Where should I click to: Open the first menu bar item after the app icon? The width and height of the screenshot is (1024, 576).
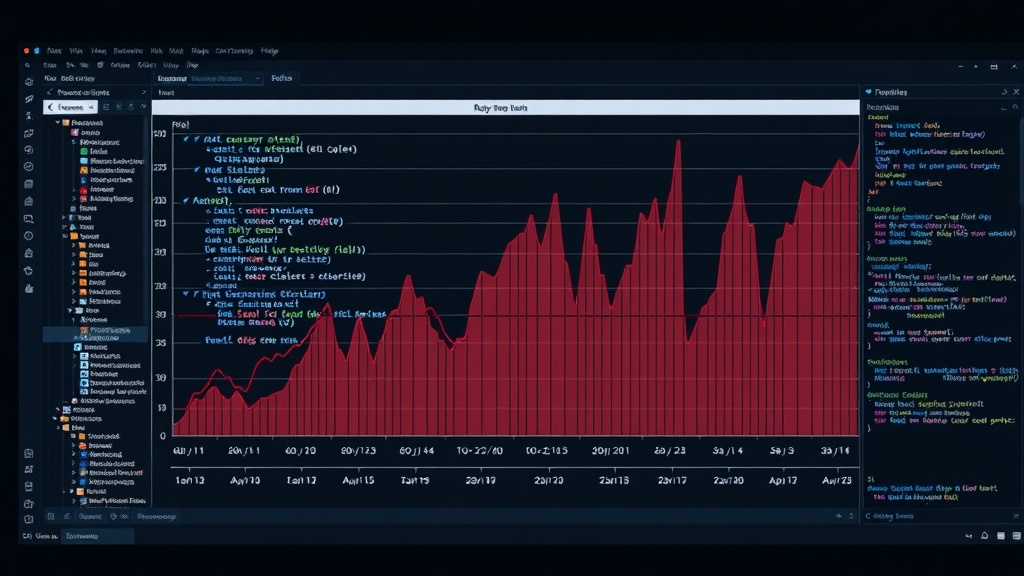[54, 50]
